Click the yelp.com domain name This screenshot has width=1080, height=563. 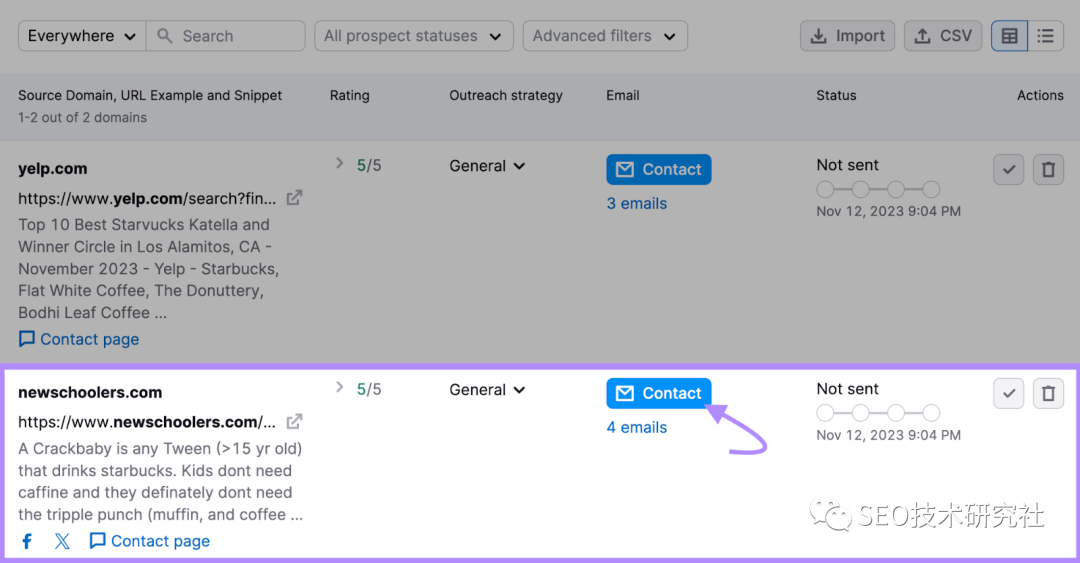[x=52, y=169]
